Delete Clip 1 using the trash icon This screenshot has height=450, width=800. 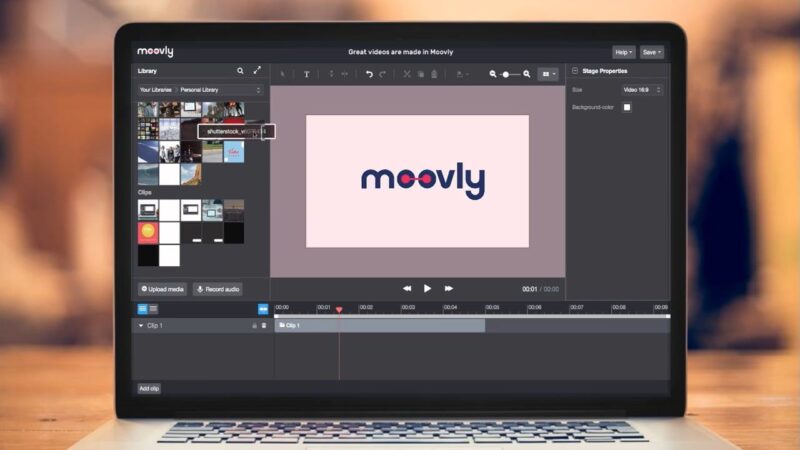pos(264,326)
